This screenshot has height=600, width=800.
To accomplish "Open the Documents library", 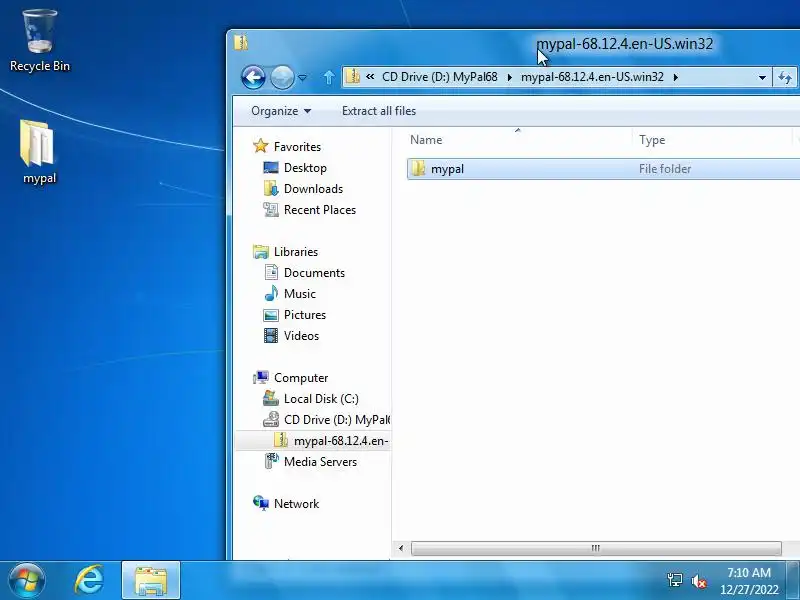I will tap(314, 273).
